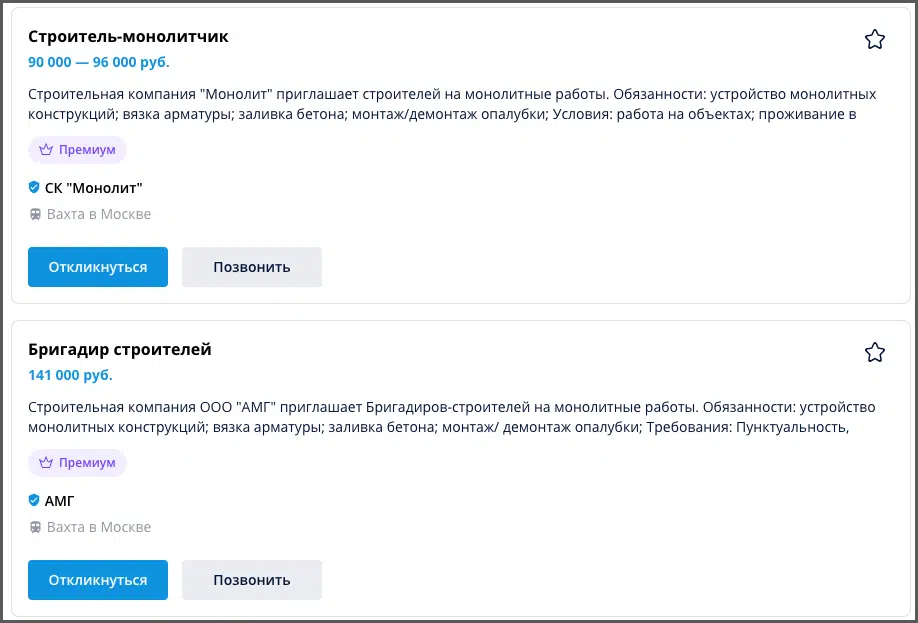Click the crown icon in the first Премиум badge
The image size is (918, 623).
click(46, 150)
